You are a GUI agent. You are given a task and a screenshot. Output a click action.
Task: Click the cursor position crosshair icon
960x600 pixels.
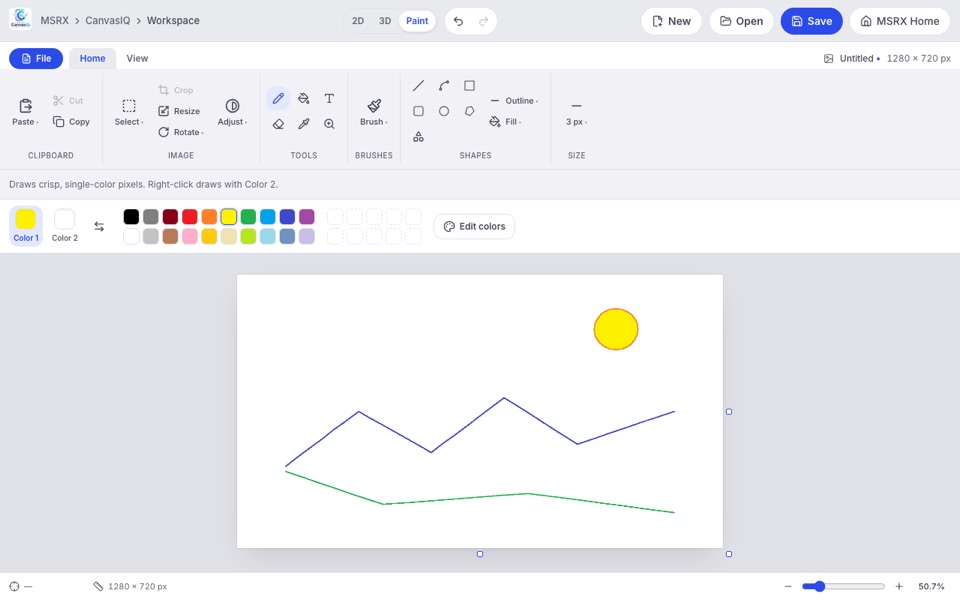click(x=14, y=587)
